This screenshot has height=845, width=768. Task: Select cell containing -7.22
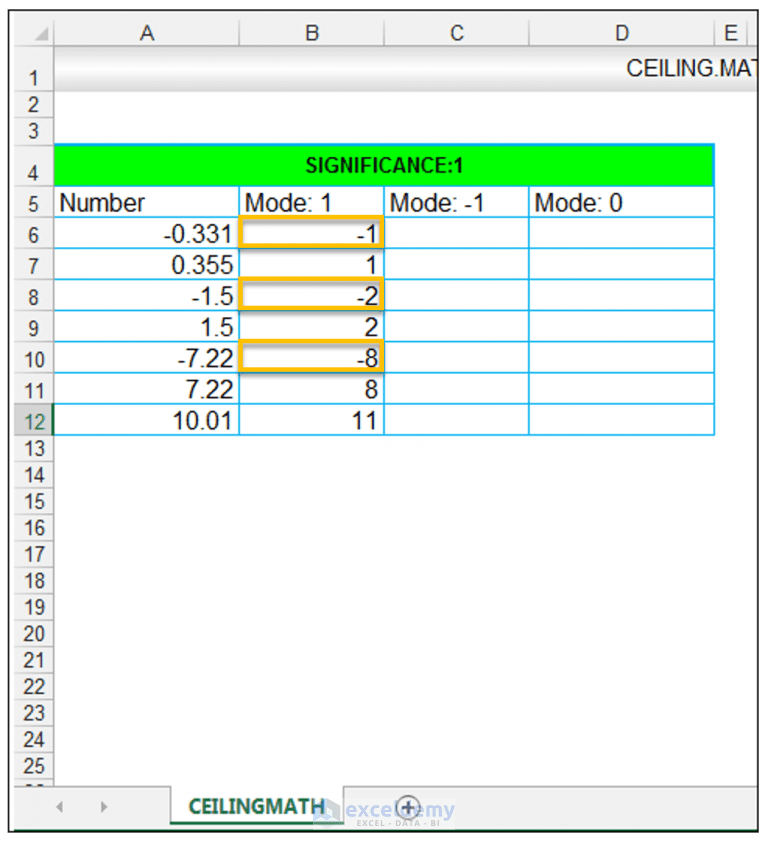(147, 358)
